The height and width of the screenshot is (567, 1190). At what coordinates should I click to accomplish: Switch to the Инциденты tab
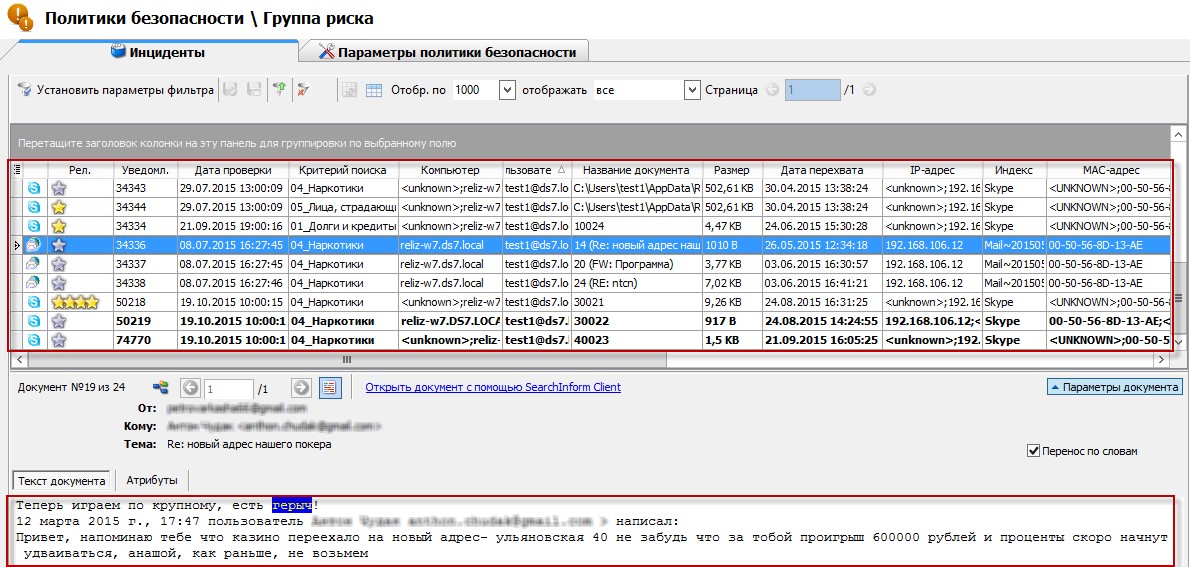(x=157, y=52)
